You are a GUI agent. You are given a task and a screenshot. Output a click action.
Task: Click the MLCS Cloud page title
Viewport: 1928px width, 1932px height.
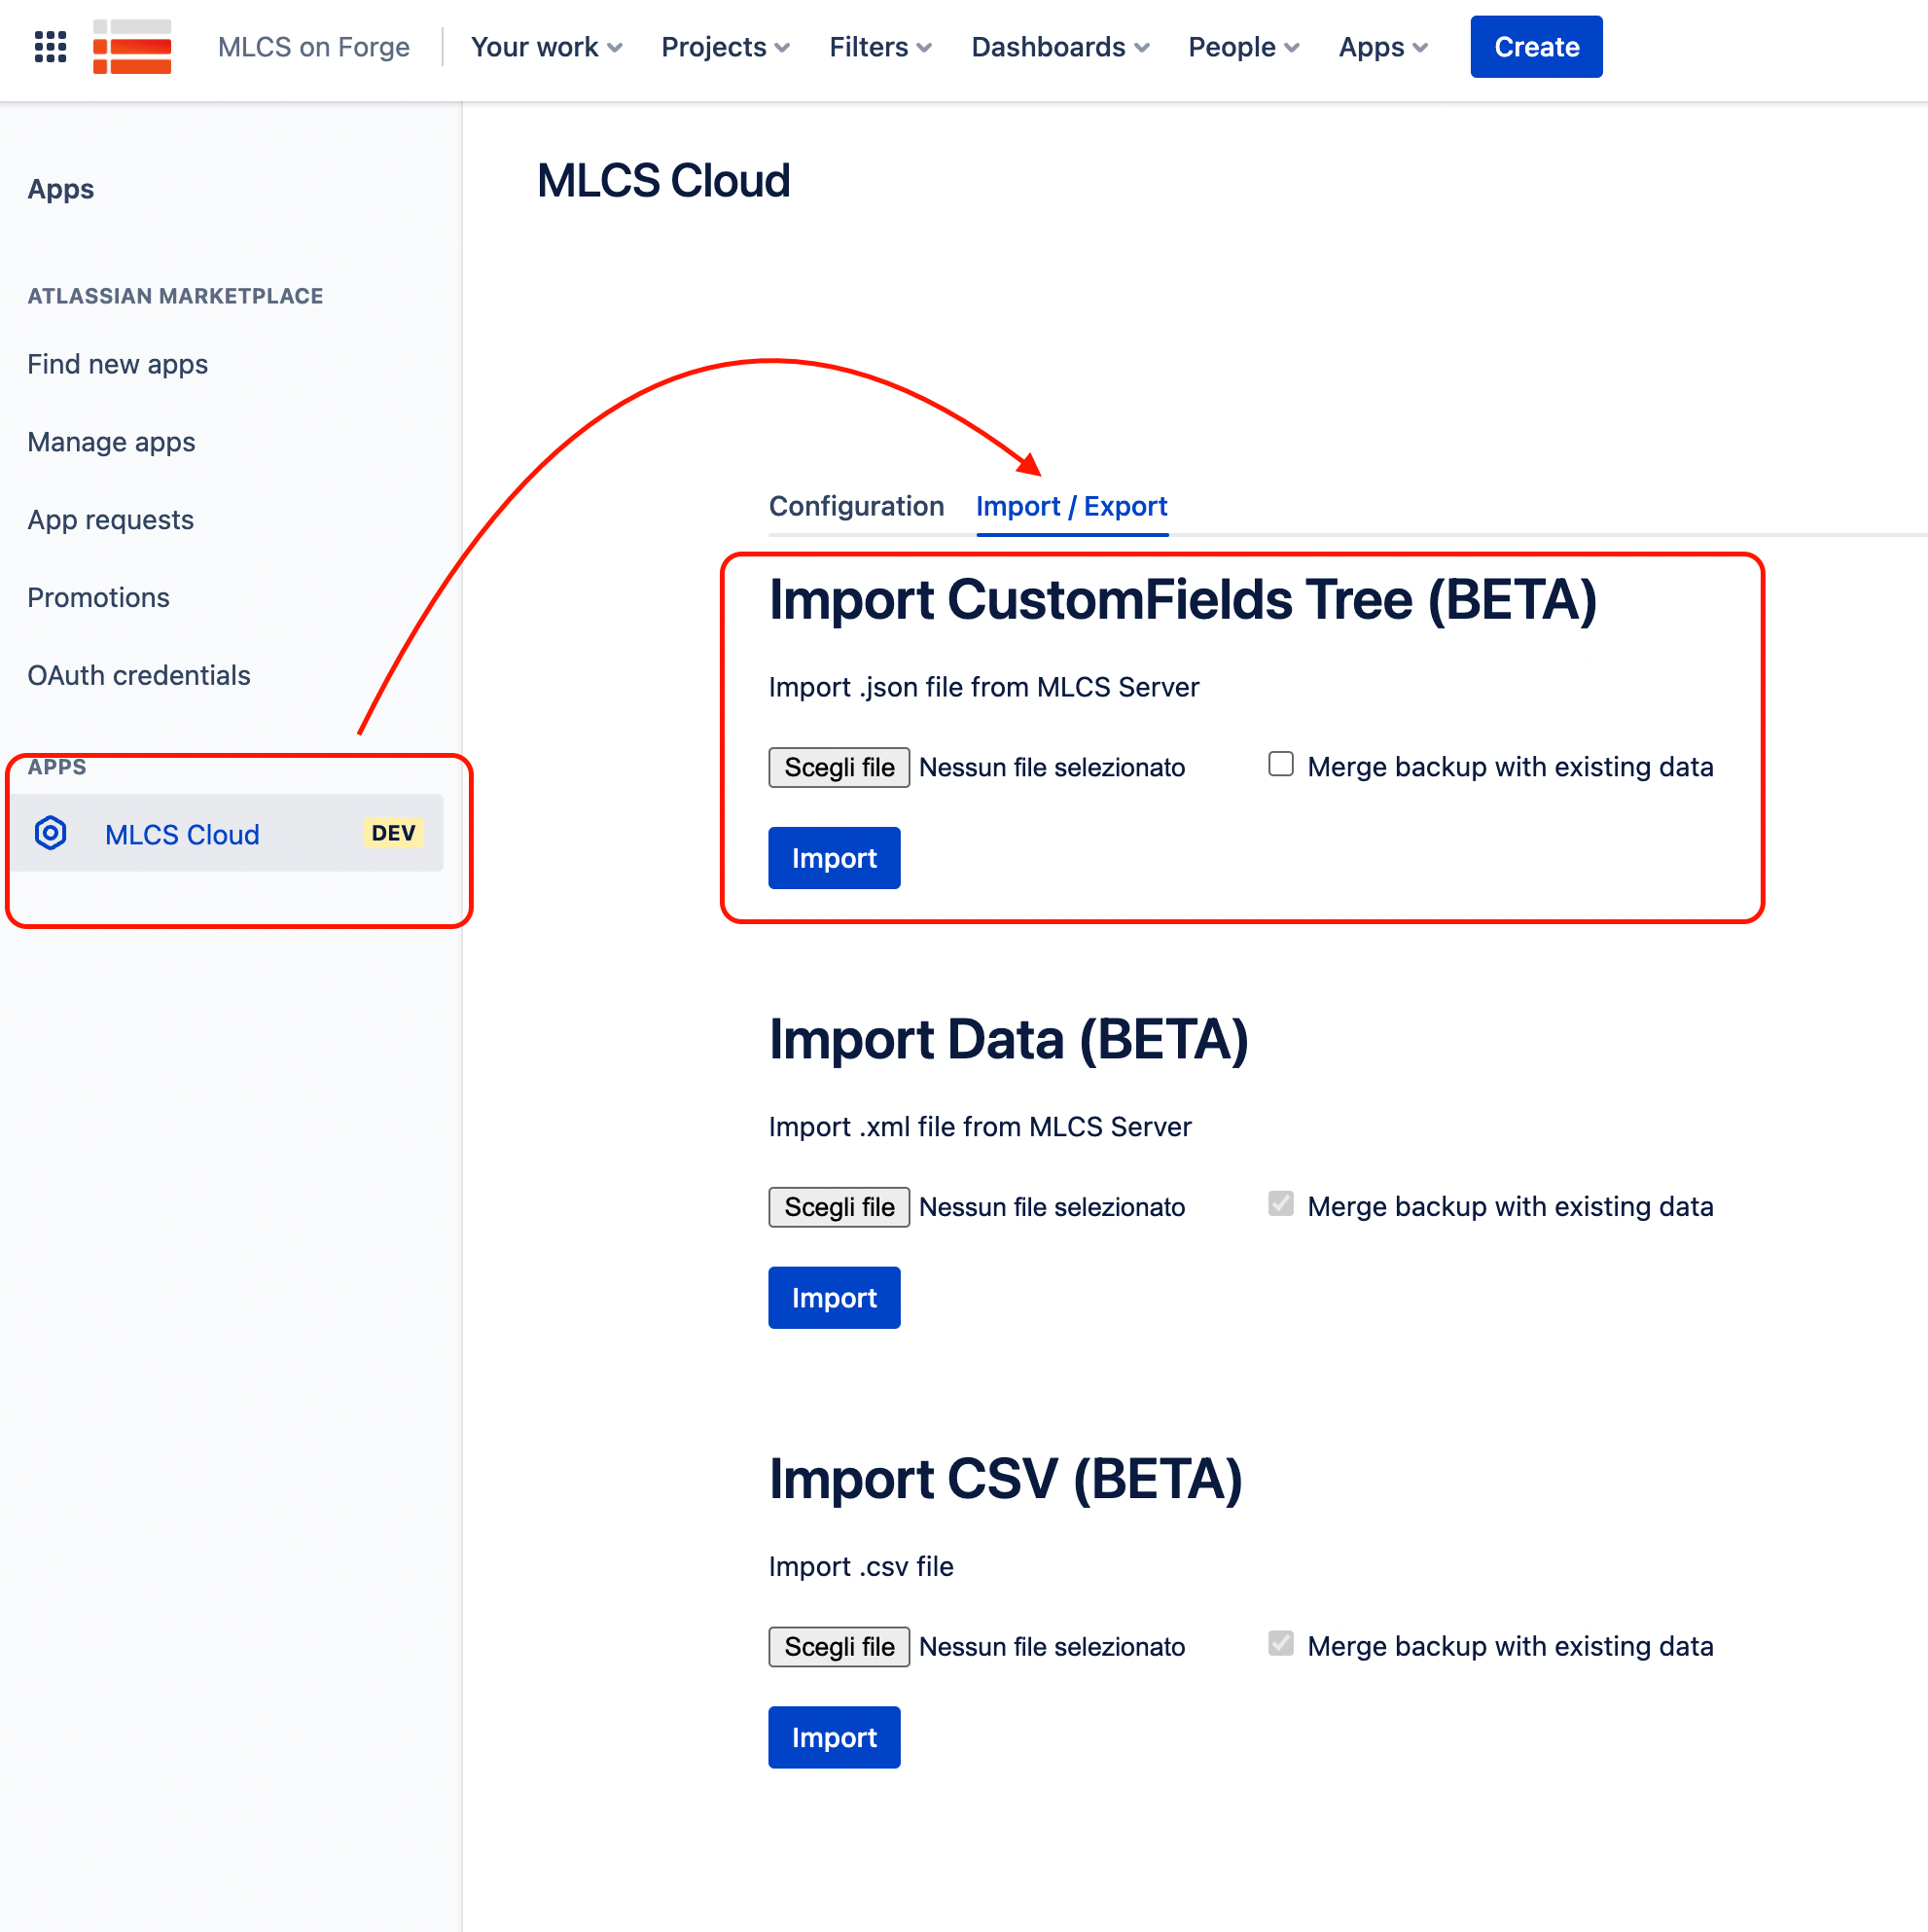point(663,181)
